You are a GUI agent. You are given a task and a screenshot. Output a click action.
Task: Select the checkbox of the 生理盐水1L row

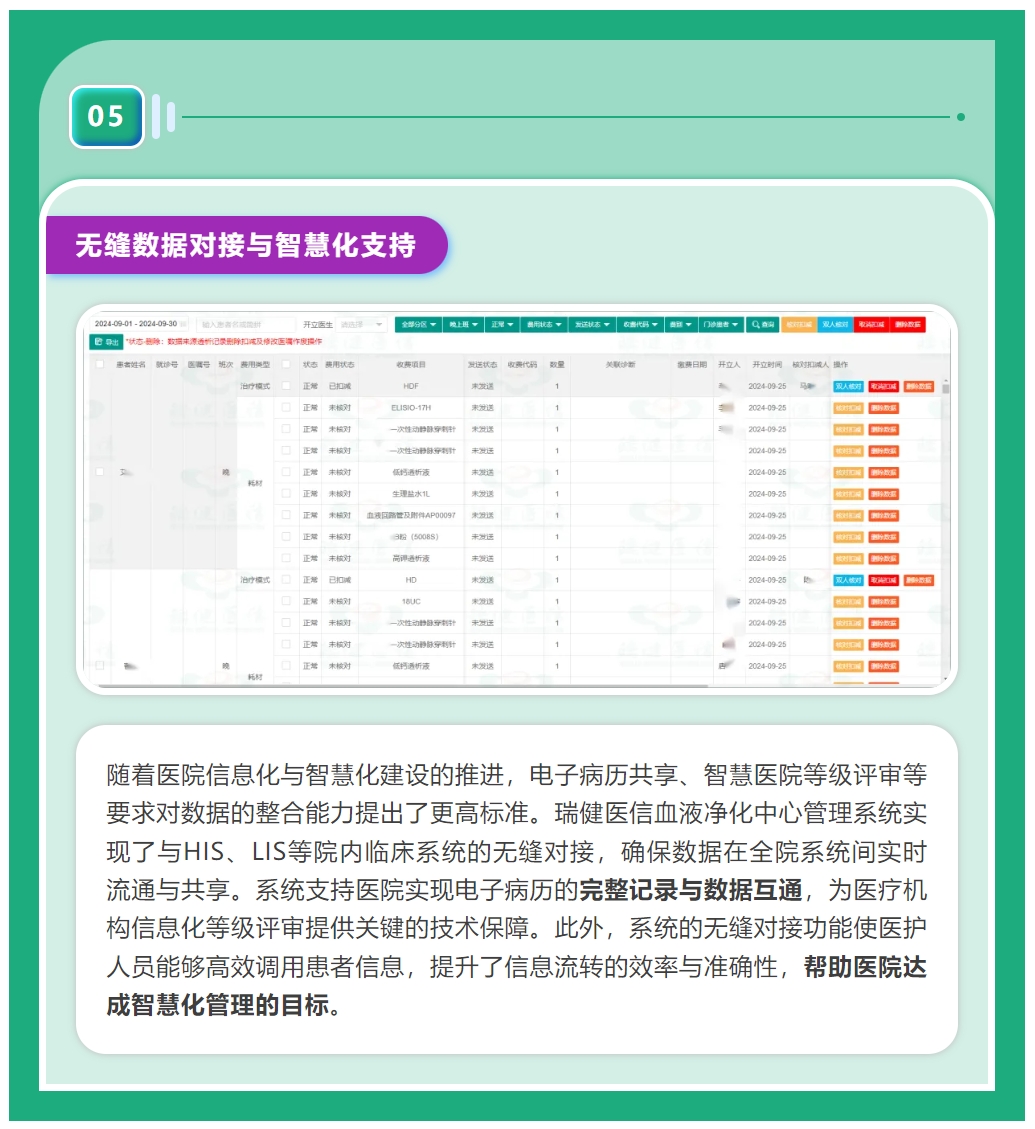tap(286, 494)
